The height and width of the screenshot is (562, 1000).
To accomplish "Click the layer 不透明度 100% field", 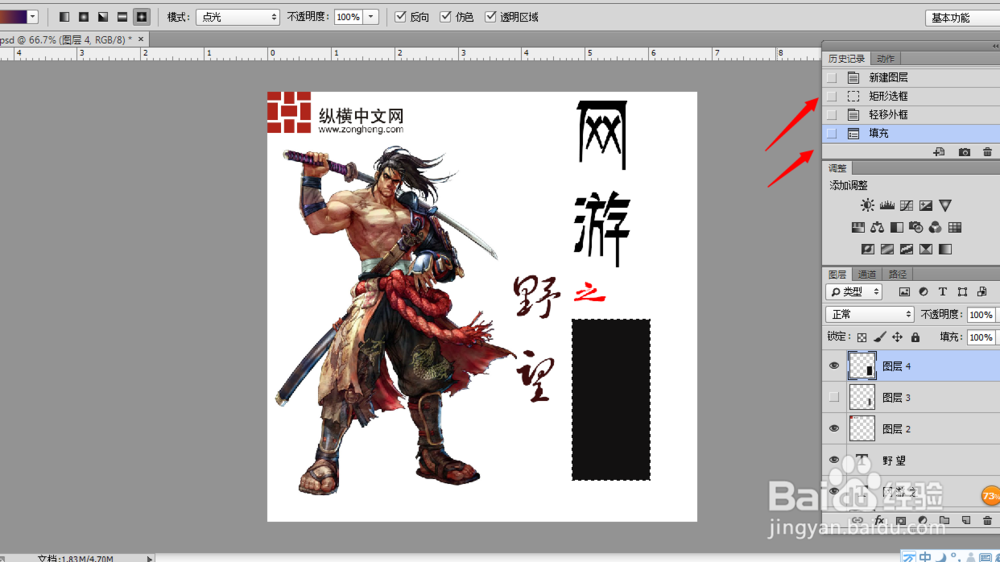I will tap(982, 314).
